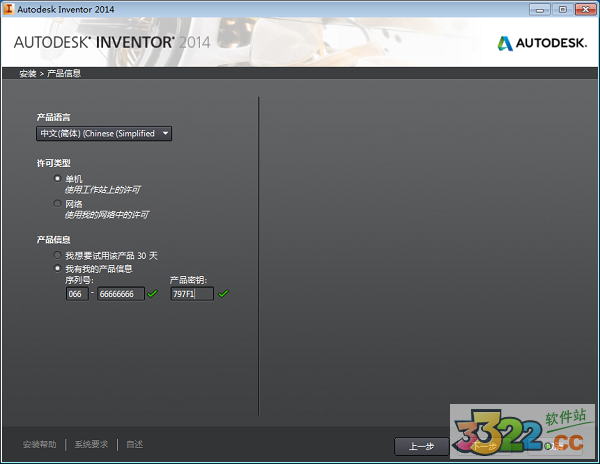The height and width of the screenshot is (464, 600).
Task: Open the 系统要求 system requirements link
Action: [91, 444]
